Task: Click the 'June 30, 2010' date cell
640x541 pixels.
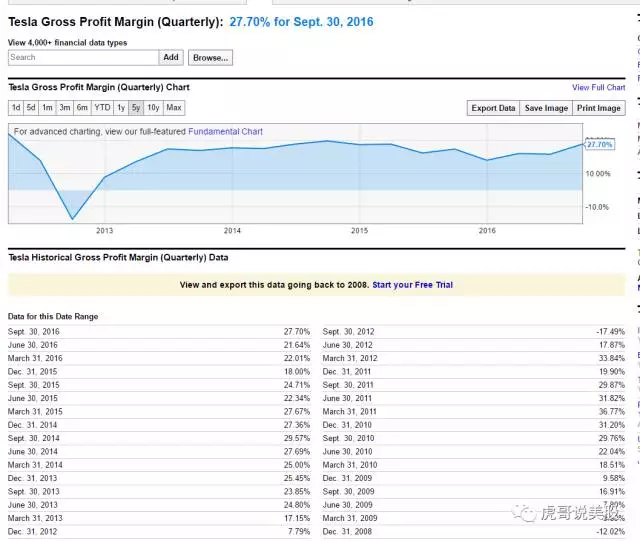Action: [x=347, y=452]
